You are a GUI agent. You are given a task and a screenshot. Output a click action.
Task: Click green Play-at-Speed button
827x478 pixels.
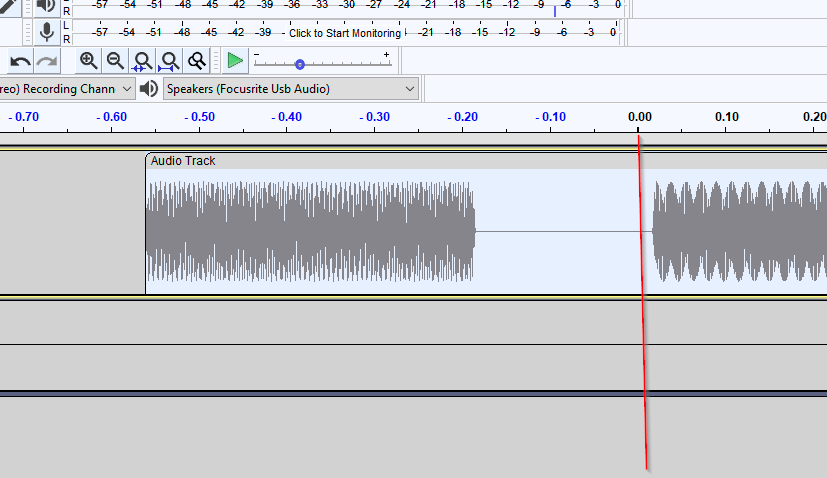(x=235, y=61)
